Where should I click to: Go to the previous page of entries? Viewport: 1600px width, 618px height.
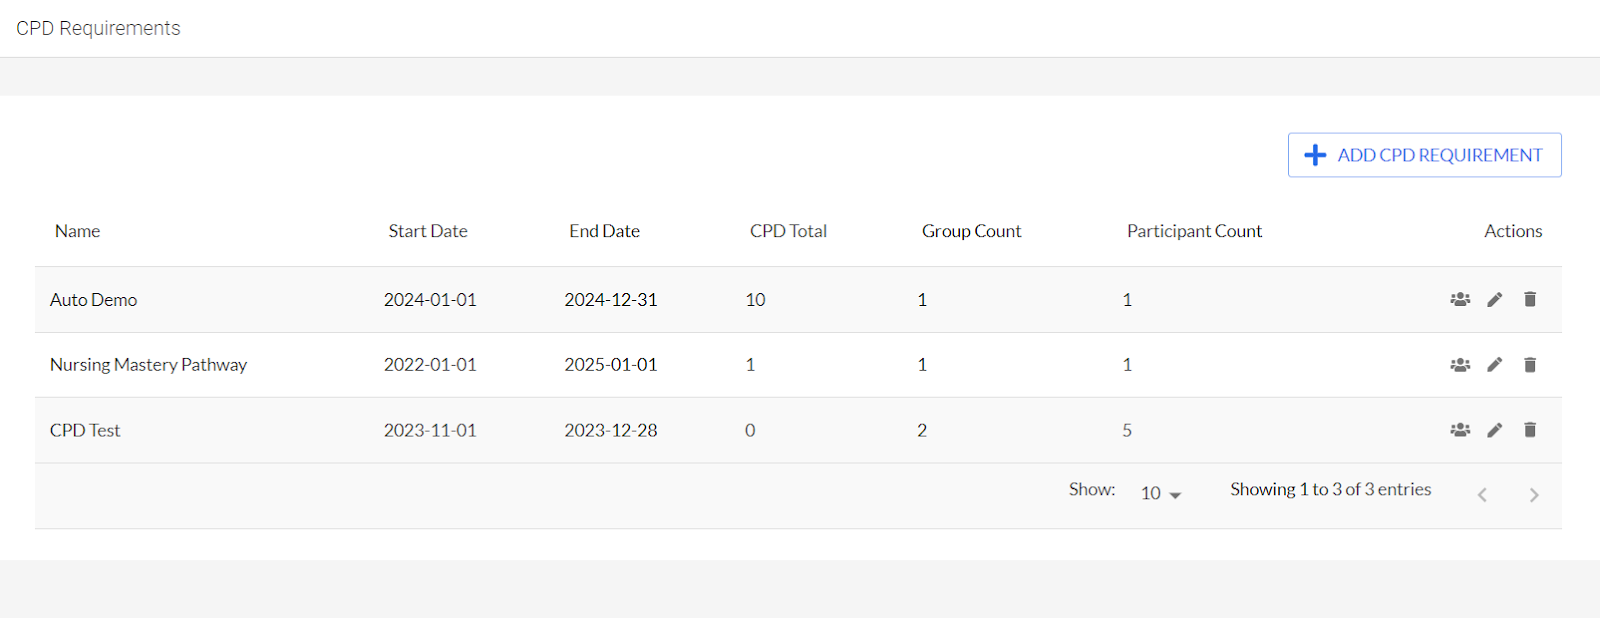point(1483,495)
